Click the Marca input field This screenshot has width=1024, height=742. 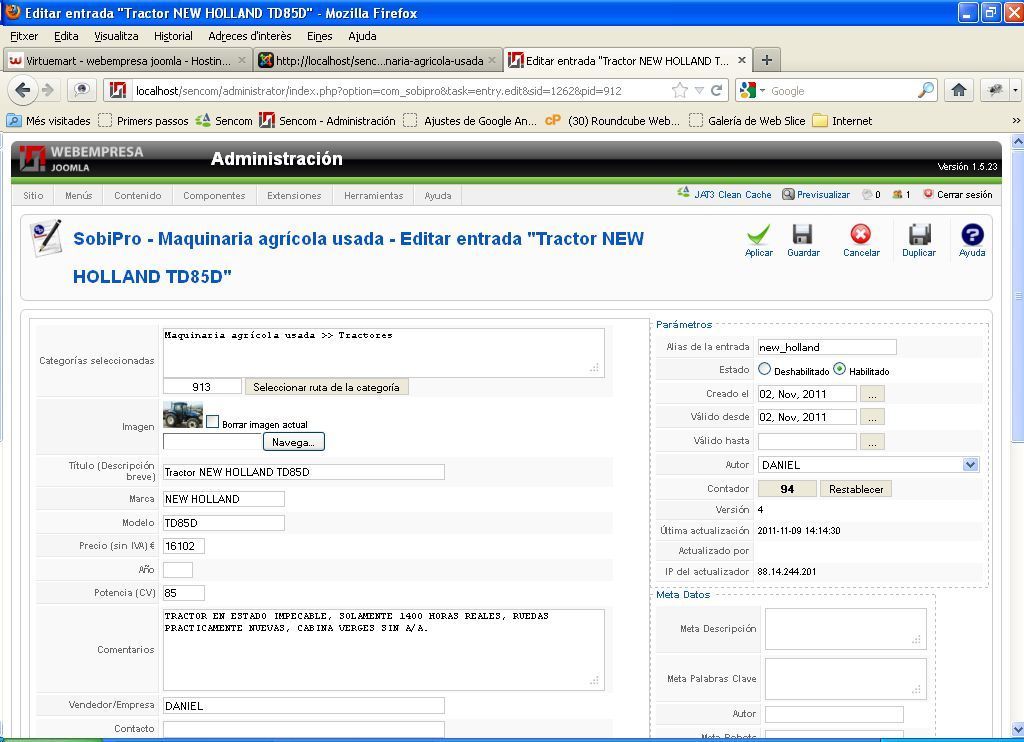pyautogui.click(x=224, y=499)
